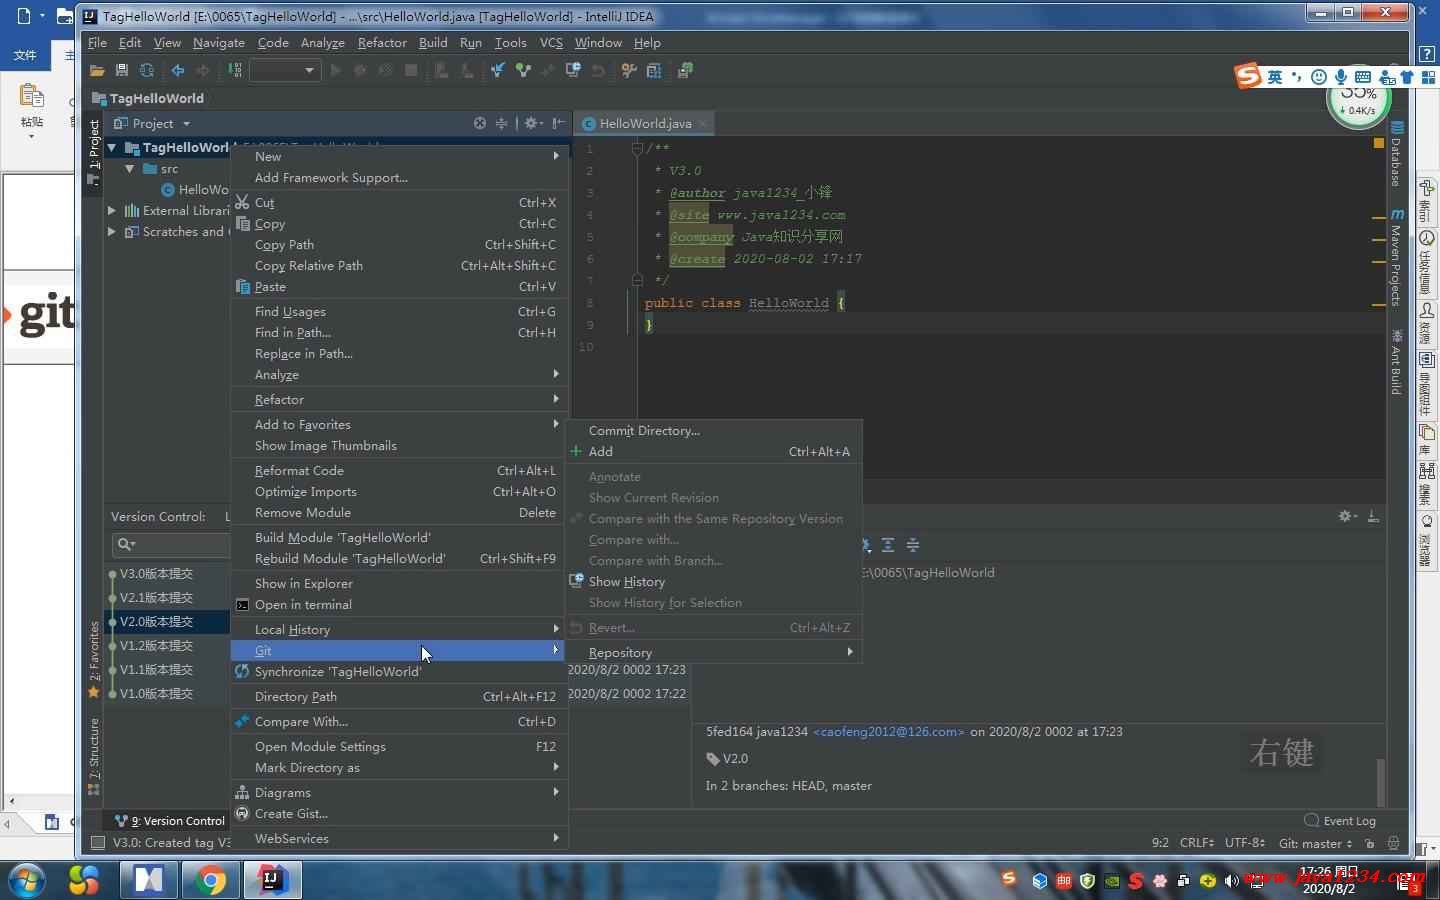Choose Copy Relative Path from context menu
The height and width of the screenshot is (900, 1440).
pos(399,265)
